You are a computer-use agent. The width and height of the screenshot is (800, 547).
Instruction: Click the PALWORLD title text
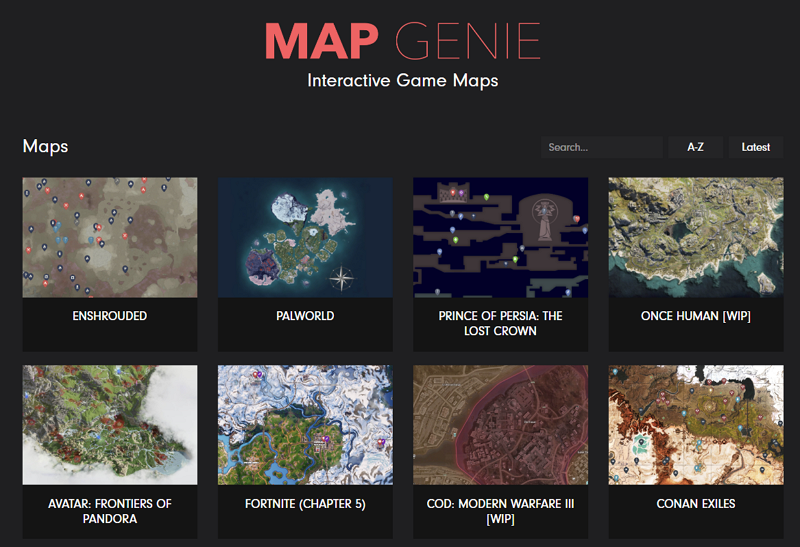305,316
